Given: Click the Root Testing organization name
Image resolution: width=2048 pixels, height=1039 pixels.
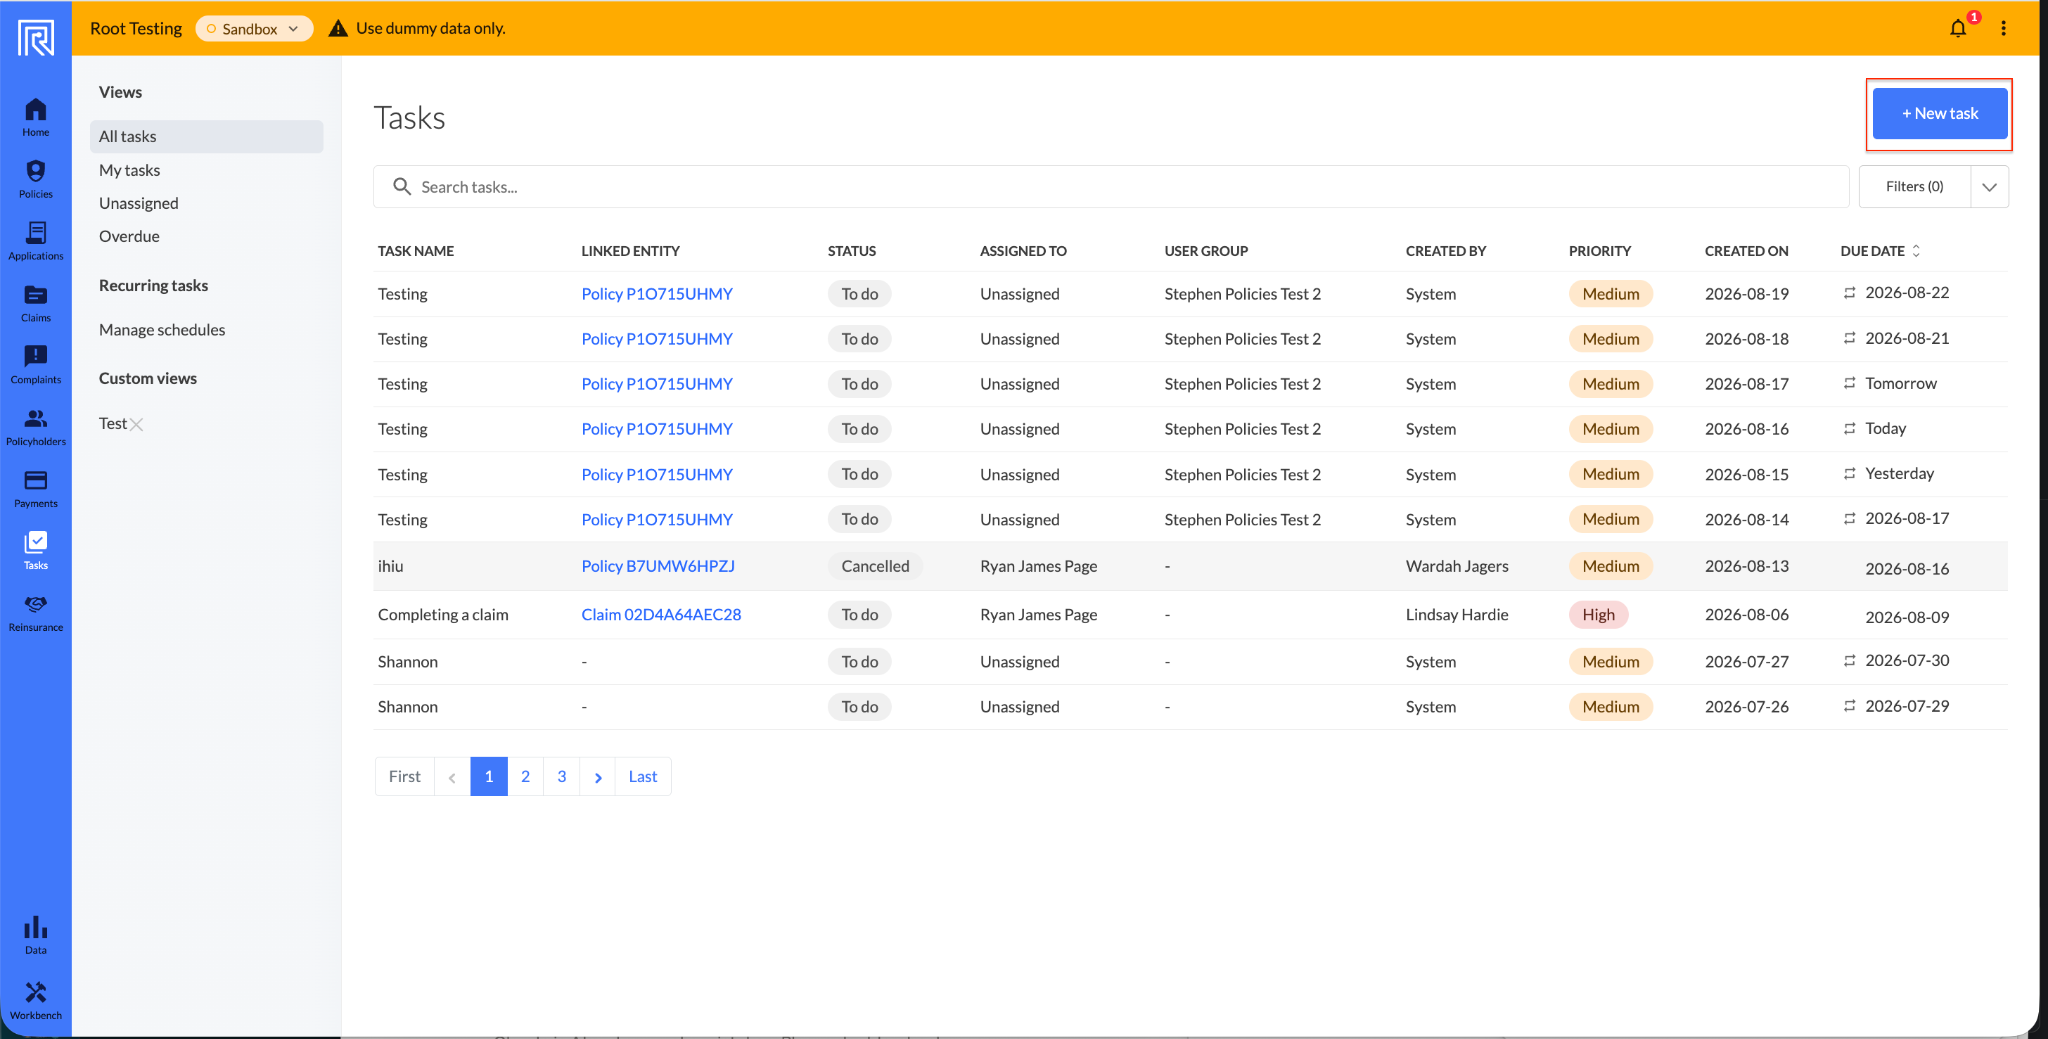Looking at the screenshot, I should (x=136, y=28).
